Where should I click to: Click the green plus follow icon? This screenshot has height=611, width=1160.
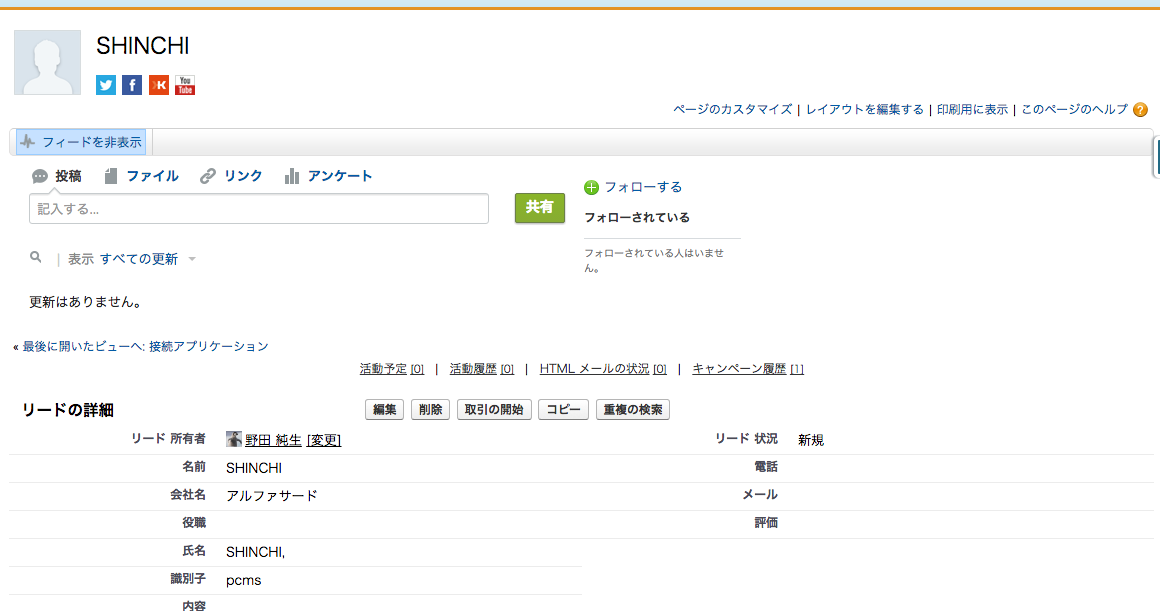tap(591, 187)
